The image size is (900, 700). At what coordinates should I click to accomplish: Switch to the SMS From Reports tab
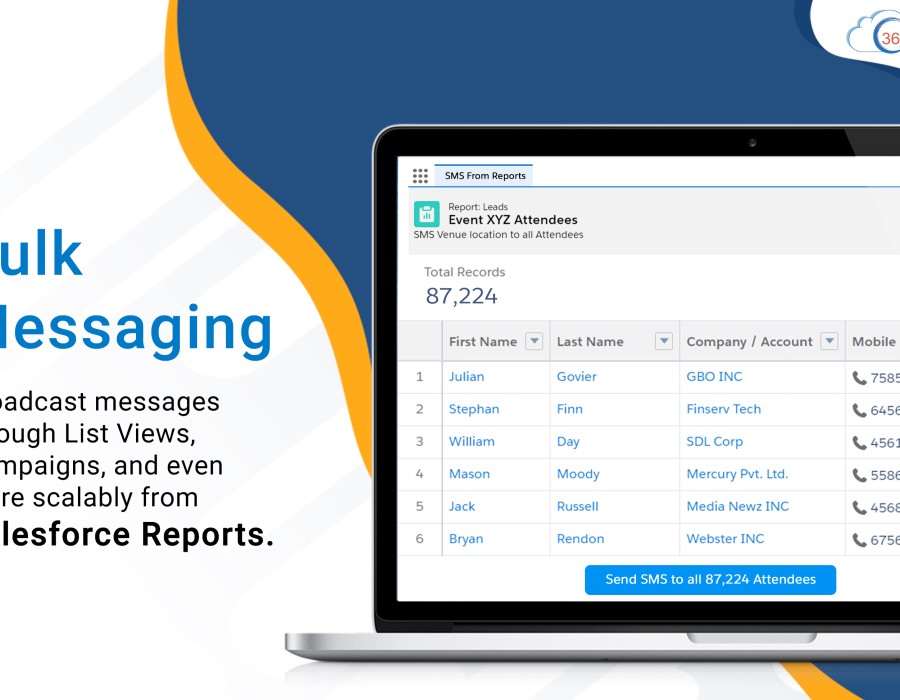[x=485, y=176]
